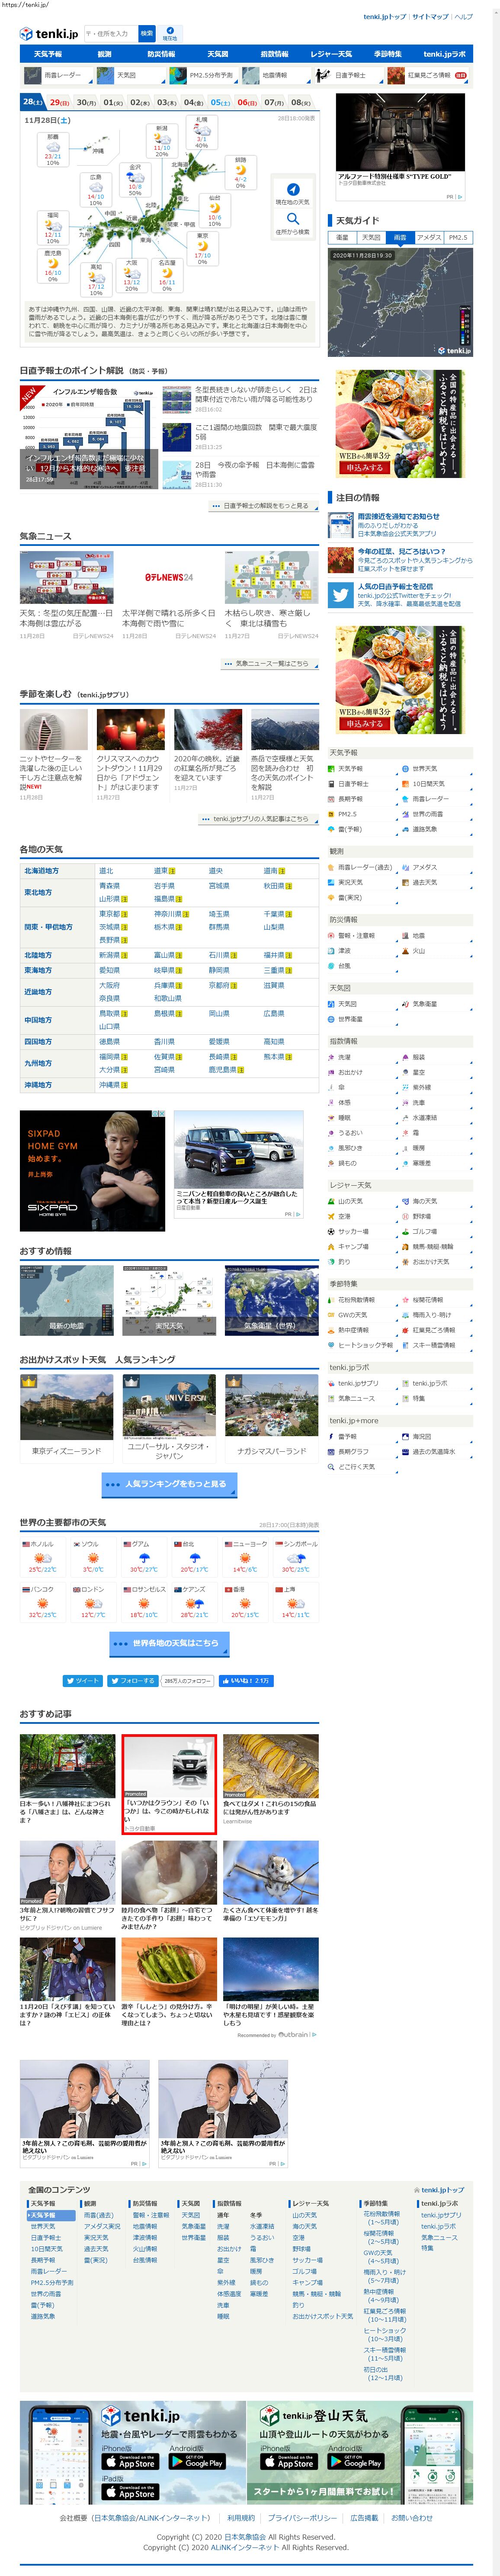500x2576 pixels.
Task: Click the Twitter ツイート button
Action: click(83, 1680)
